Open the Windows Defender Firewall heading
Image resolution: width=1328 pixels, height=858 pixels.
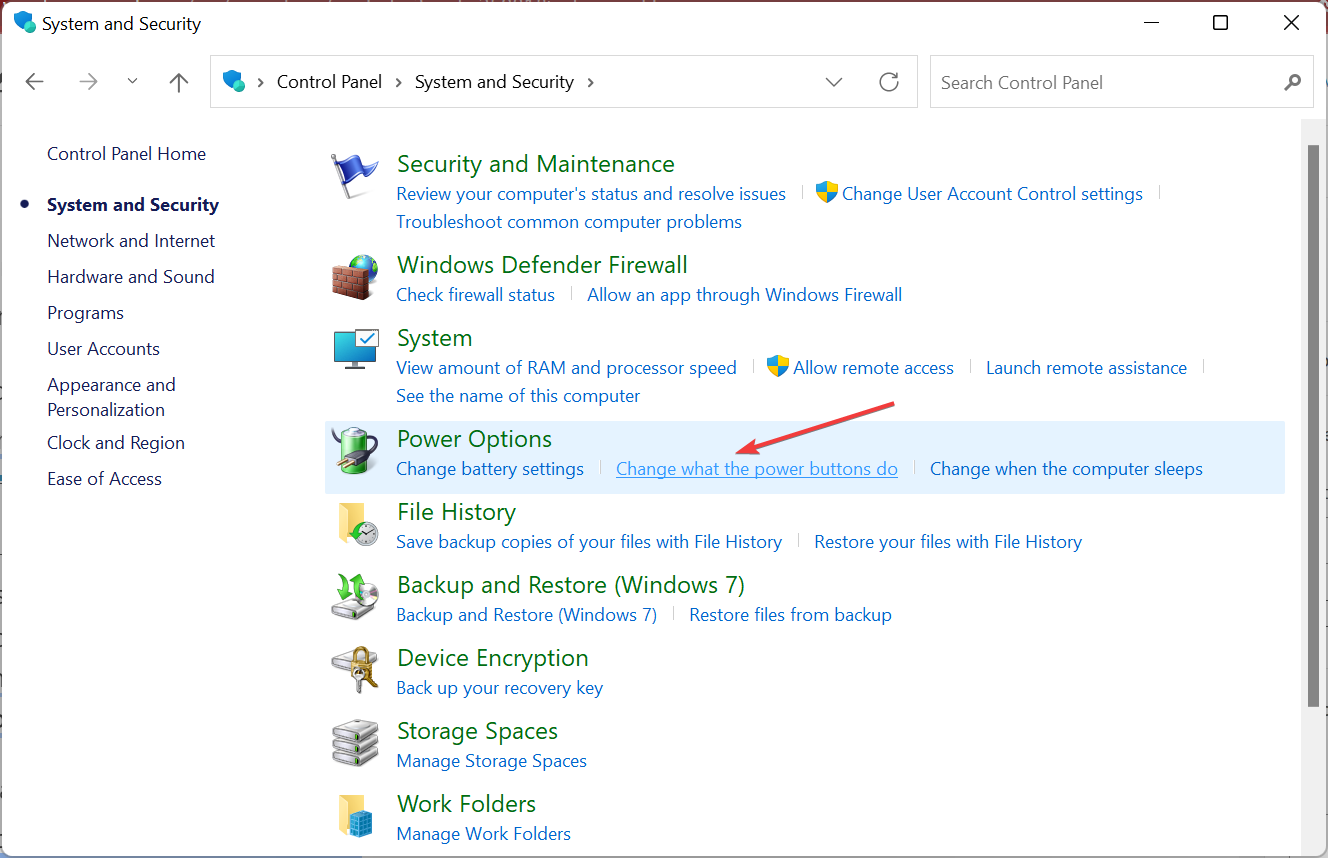(x=542, y=265)
